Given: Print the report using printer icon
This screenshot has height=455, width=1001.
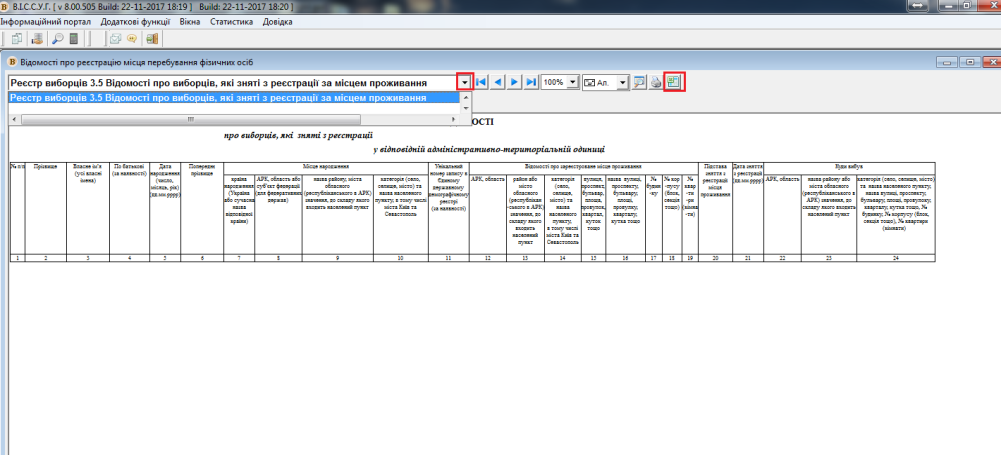Looking at the screenshot, I should coord(656,82).
